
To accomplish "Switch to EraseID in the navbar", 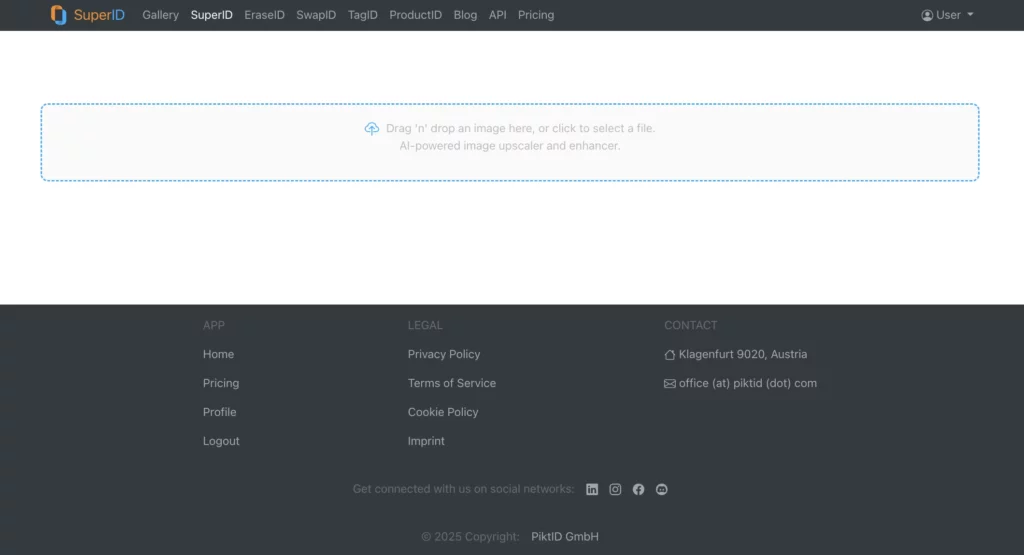I will 264,15.
